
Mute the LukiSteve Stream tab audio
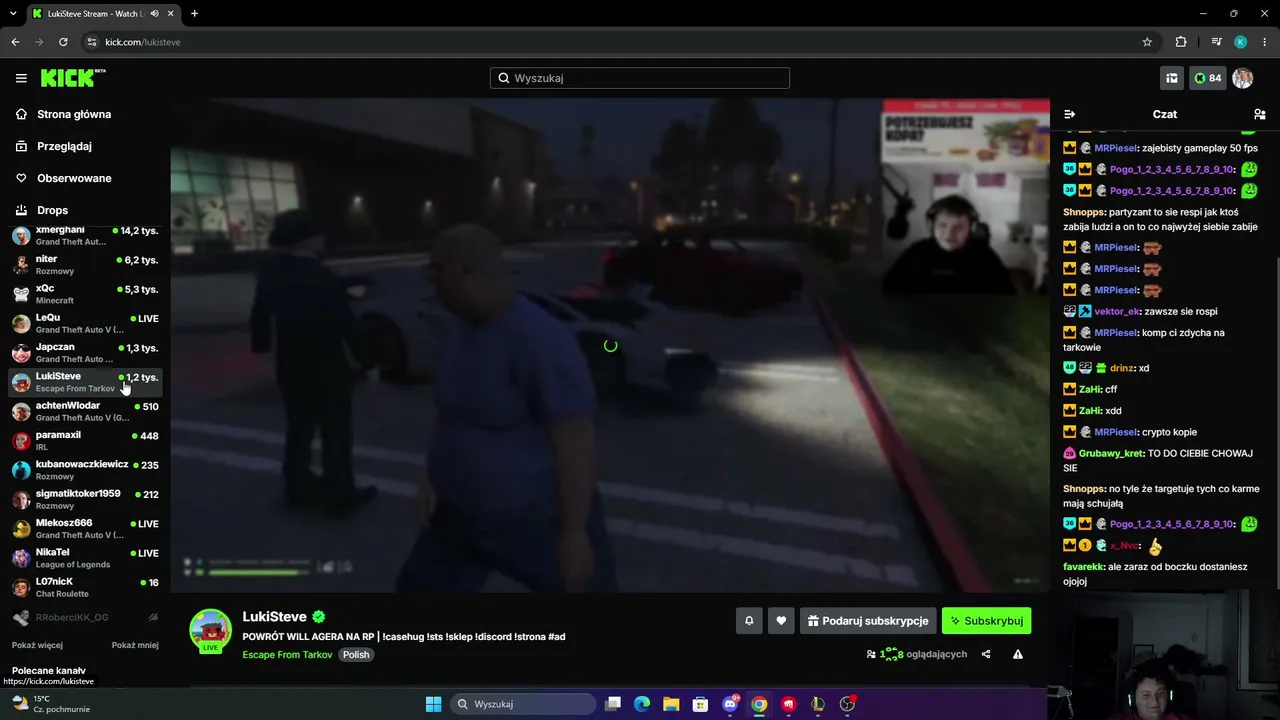154,14
